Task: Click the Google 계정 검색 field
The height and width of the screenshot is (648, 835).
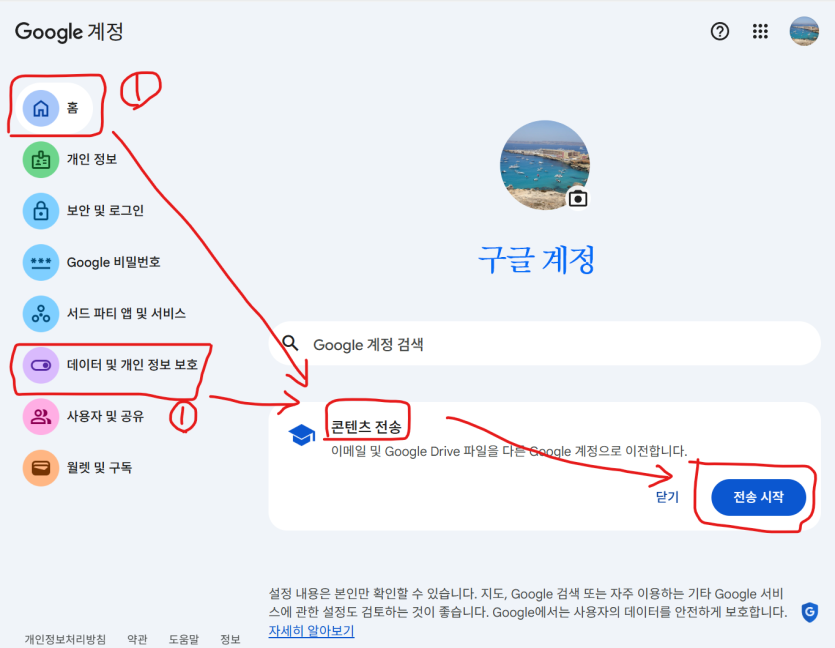Action: pyautogui.click(x=544, y=343)
